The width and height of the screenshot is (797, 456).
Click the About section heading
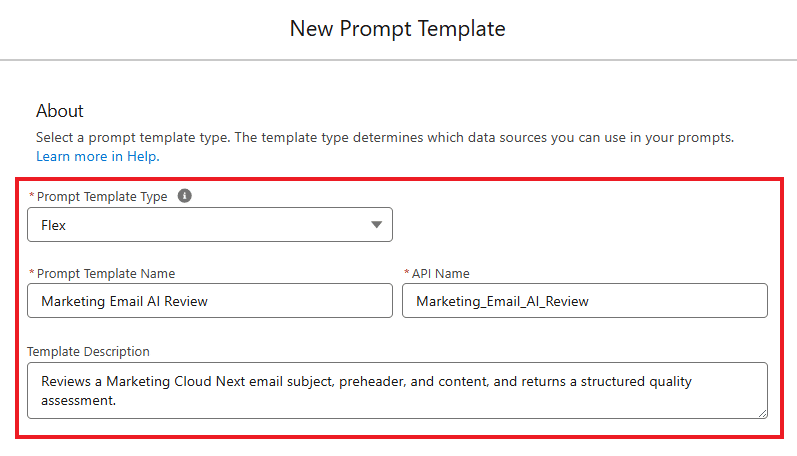pyautogui.click(x=59, y=111)
